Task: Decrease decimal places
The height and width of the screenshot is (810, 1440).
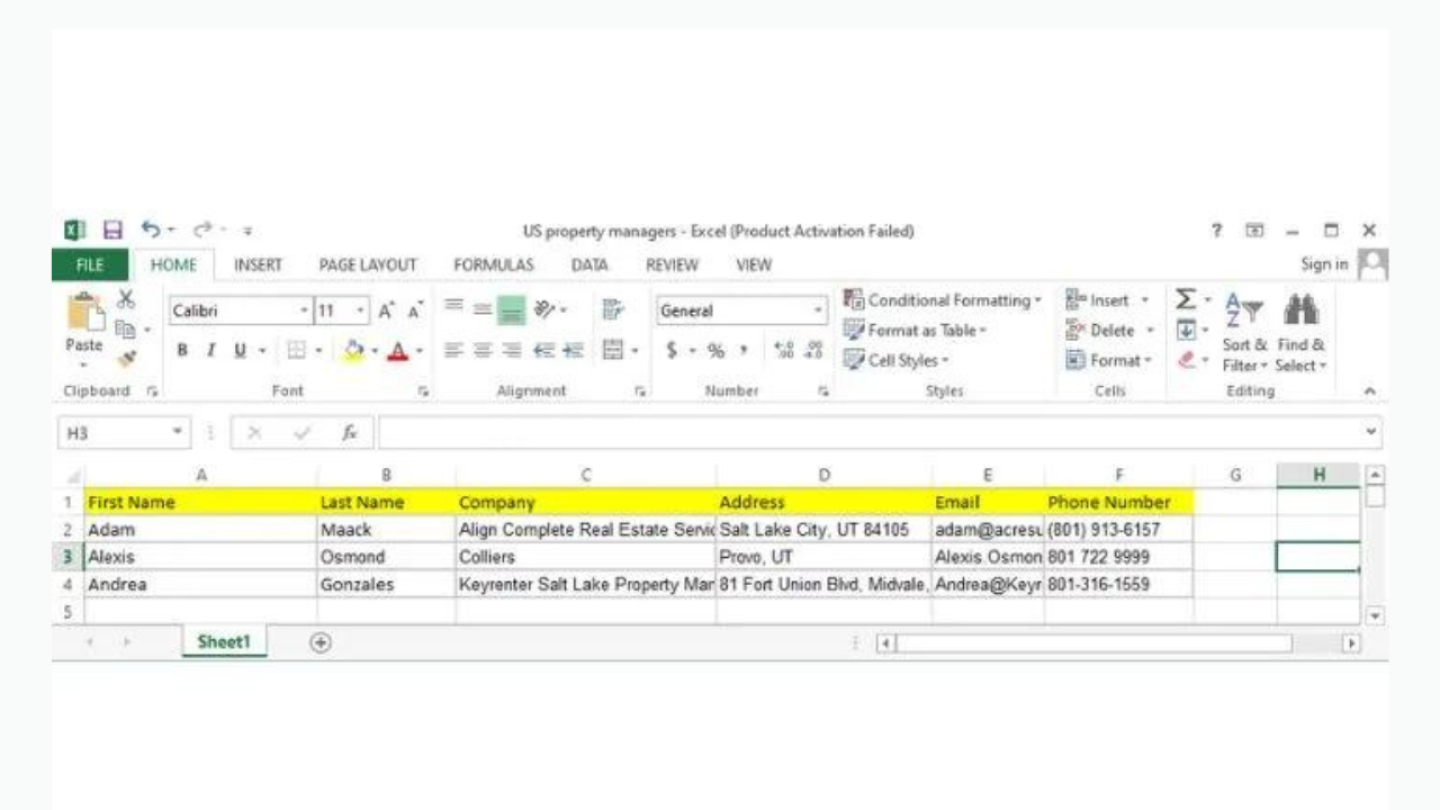Action: click(813, 351)
